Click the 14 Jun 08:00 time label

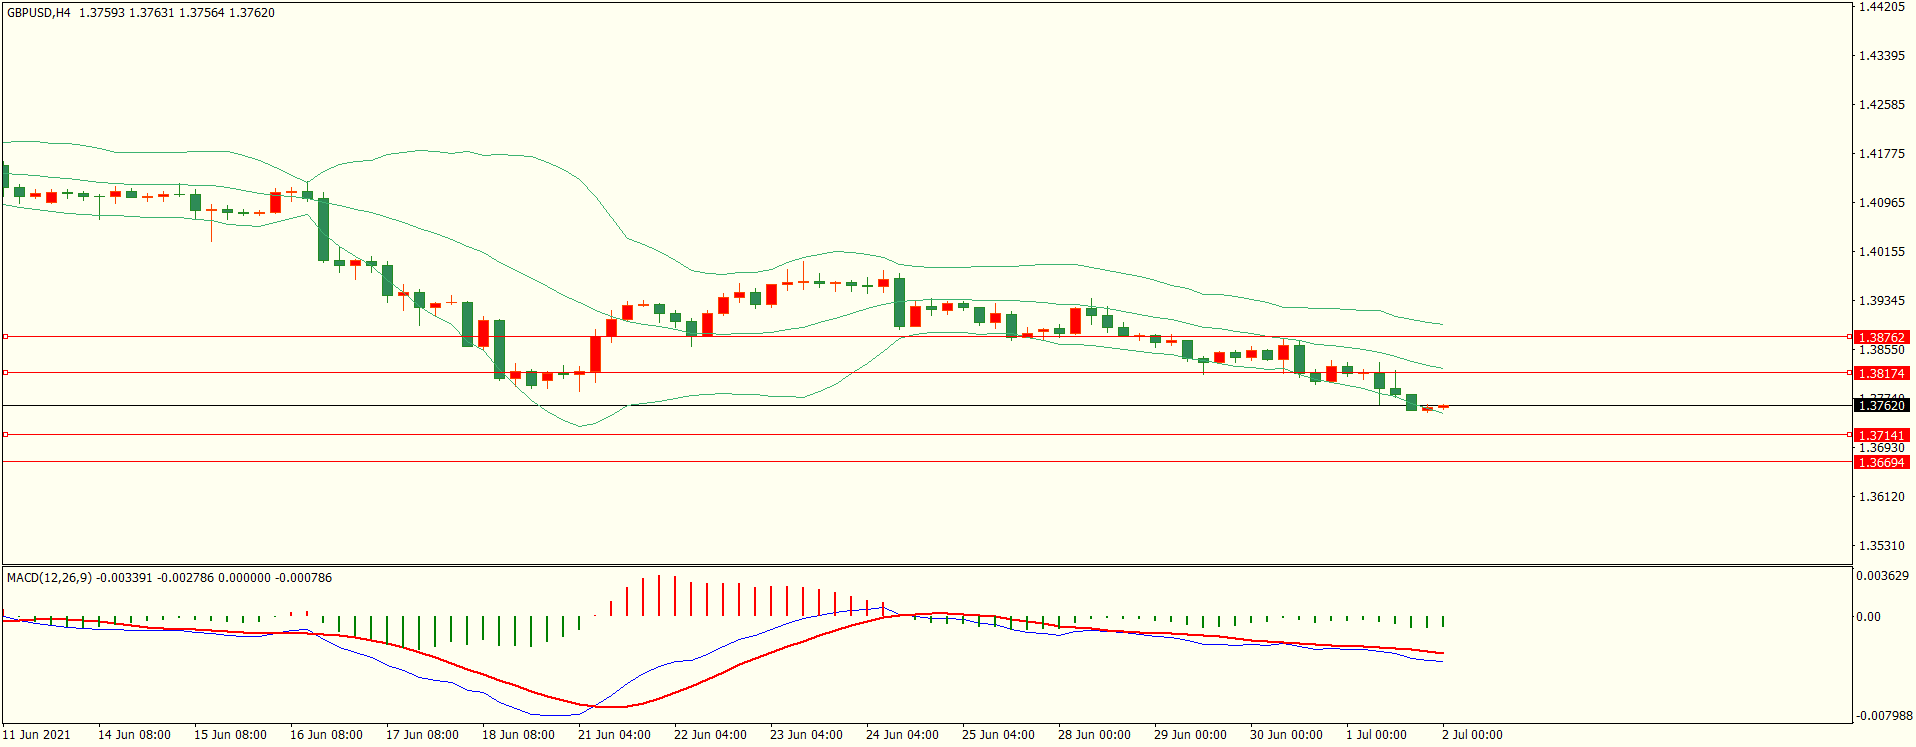[x=134, y=735]
